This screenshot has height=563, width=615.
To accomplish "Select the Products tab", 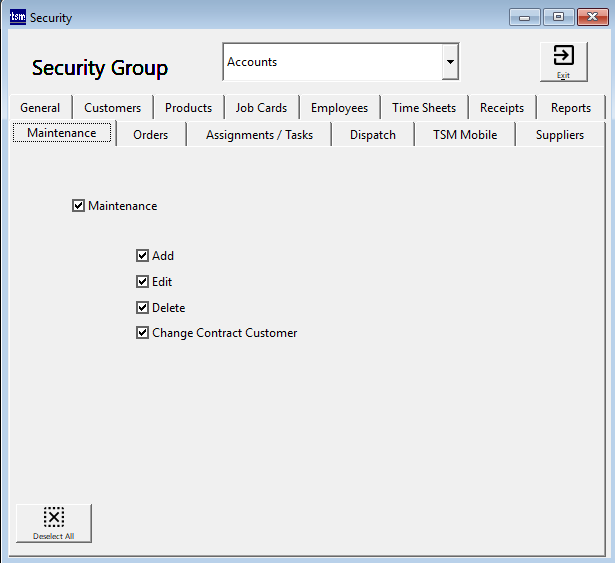I will coord(188,108).
